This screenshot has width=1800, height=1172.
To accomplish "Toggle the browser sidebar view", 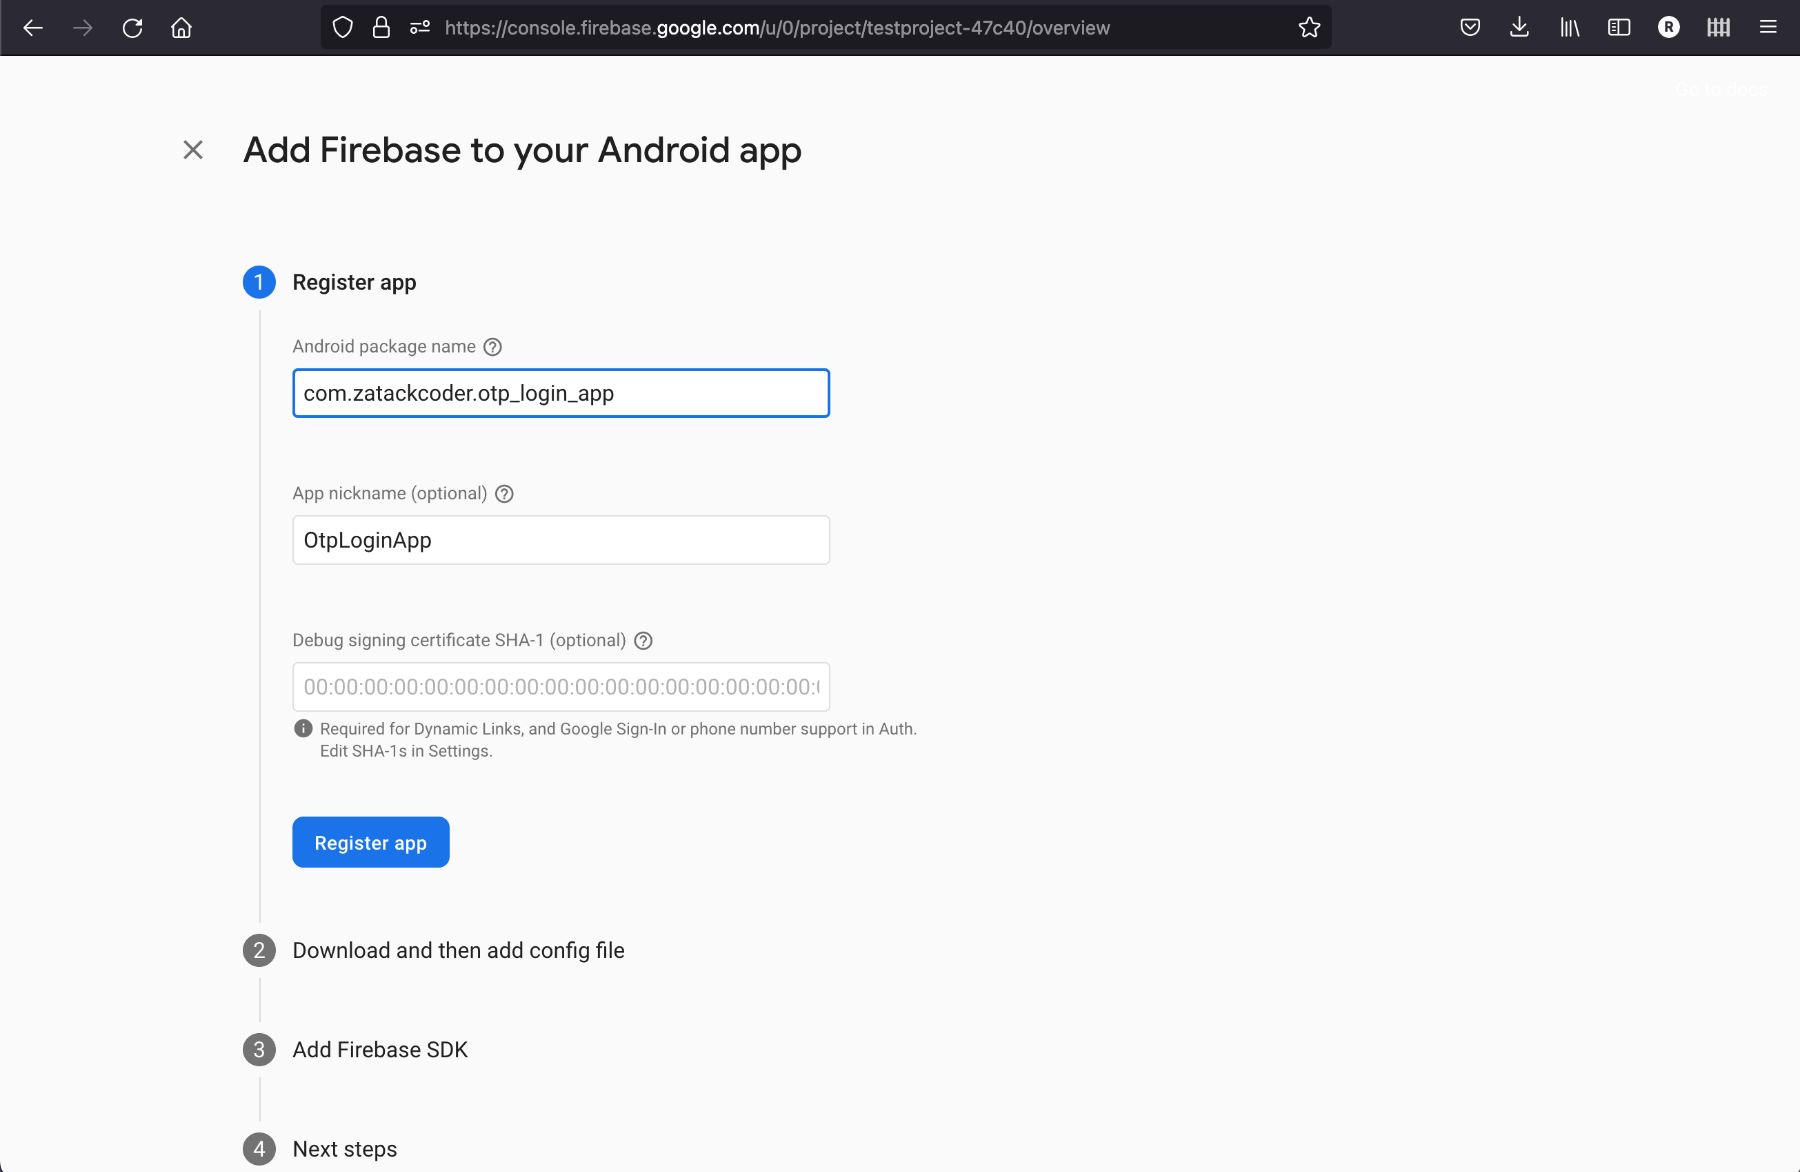I will [x=1619, y=28].
